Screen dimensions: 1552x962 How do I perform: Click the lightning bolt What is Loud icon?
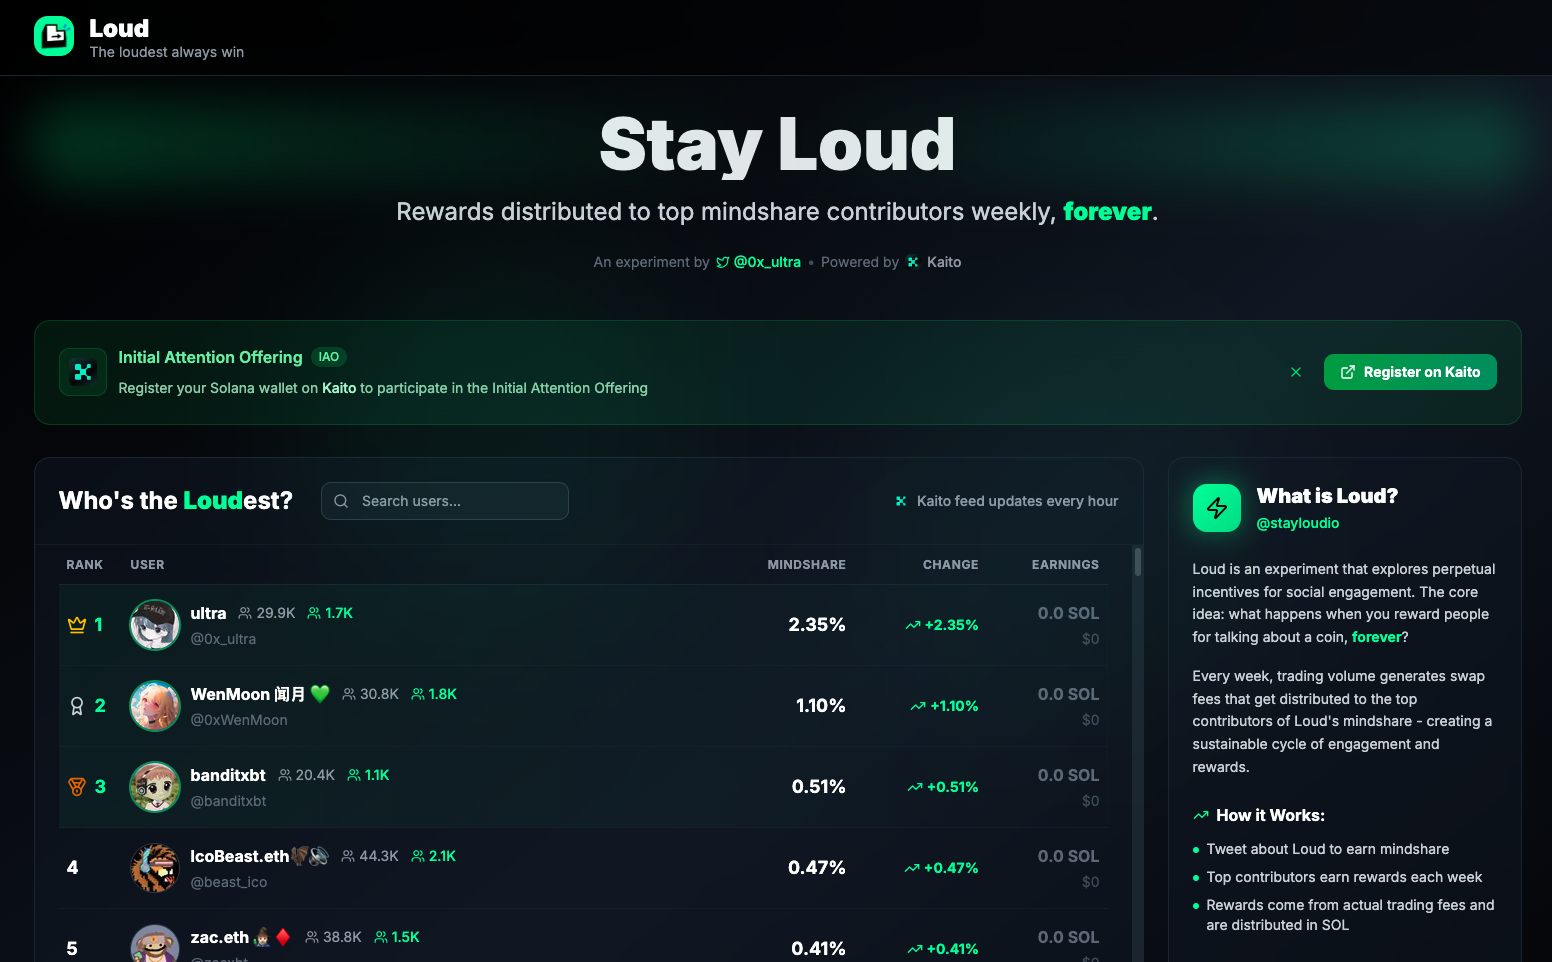pyautogui.click(x=1217, y=508)
